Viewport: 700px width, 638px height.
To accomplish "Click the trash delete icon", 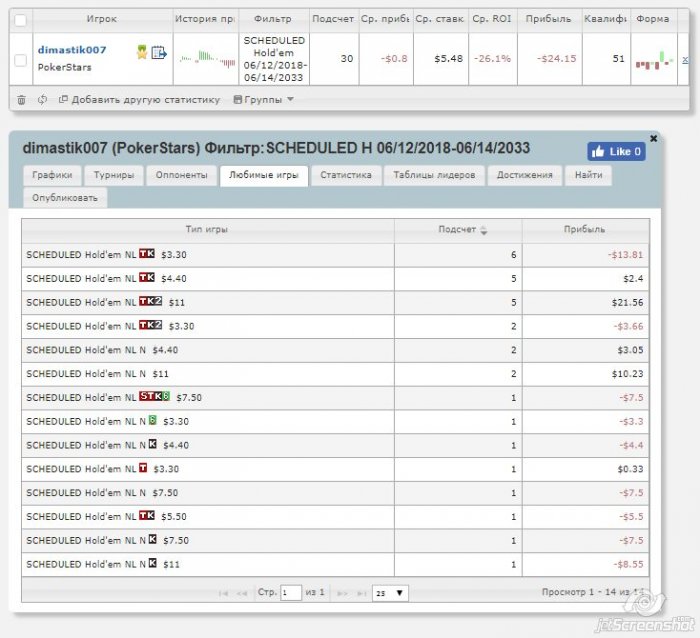I will tap(21, 99).
